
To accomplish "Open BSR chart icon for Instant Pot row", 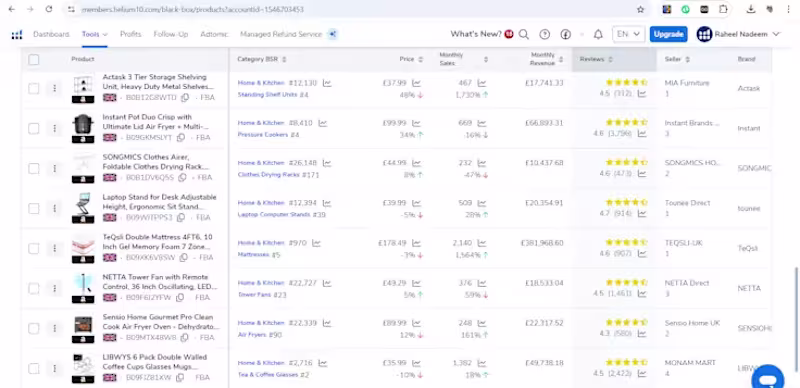I will 322,123.
